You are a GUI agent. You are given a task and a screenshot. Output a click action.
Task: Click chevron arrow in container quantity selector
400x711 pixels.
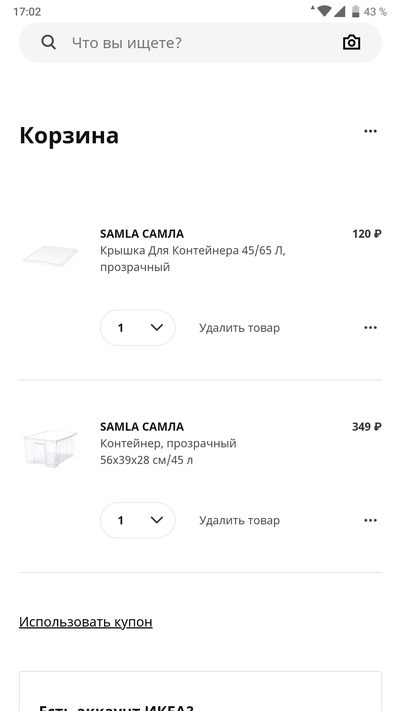tap(156, 520)
